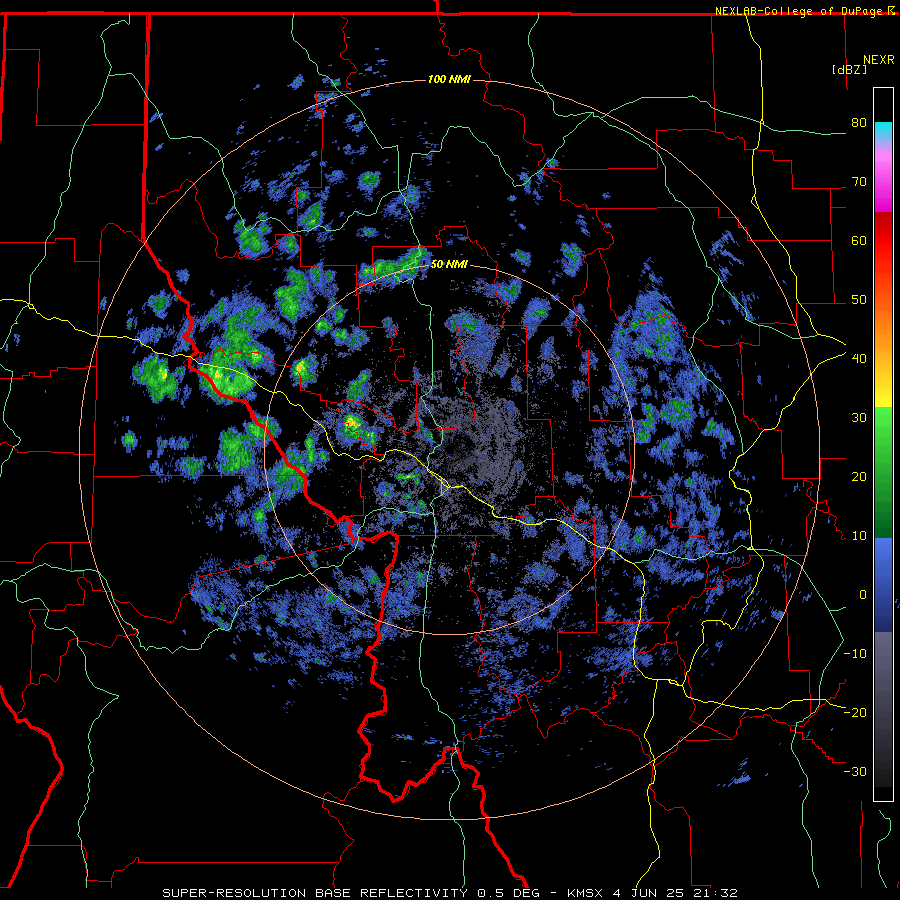Viewport: 900px width, 900px height.
Task: Click the 80 dBZ scale value
Action: point(859,123)
